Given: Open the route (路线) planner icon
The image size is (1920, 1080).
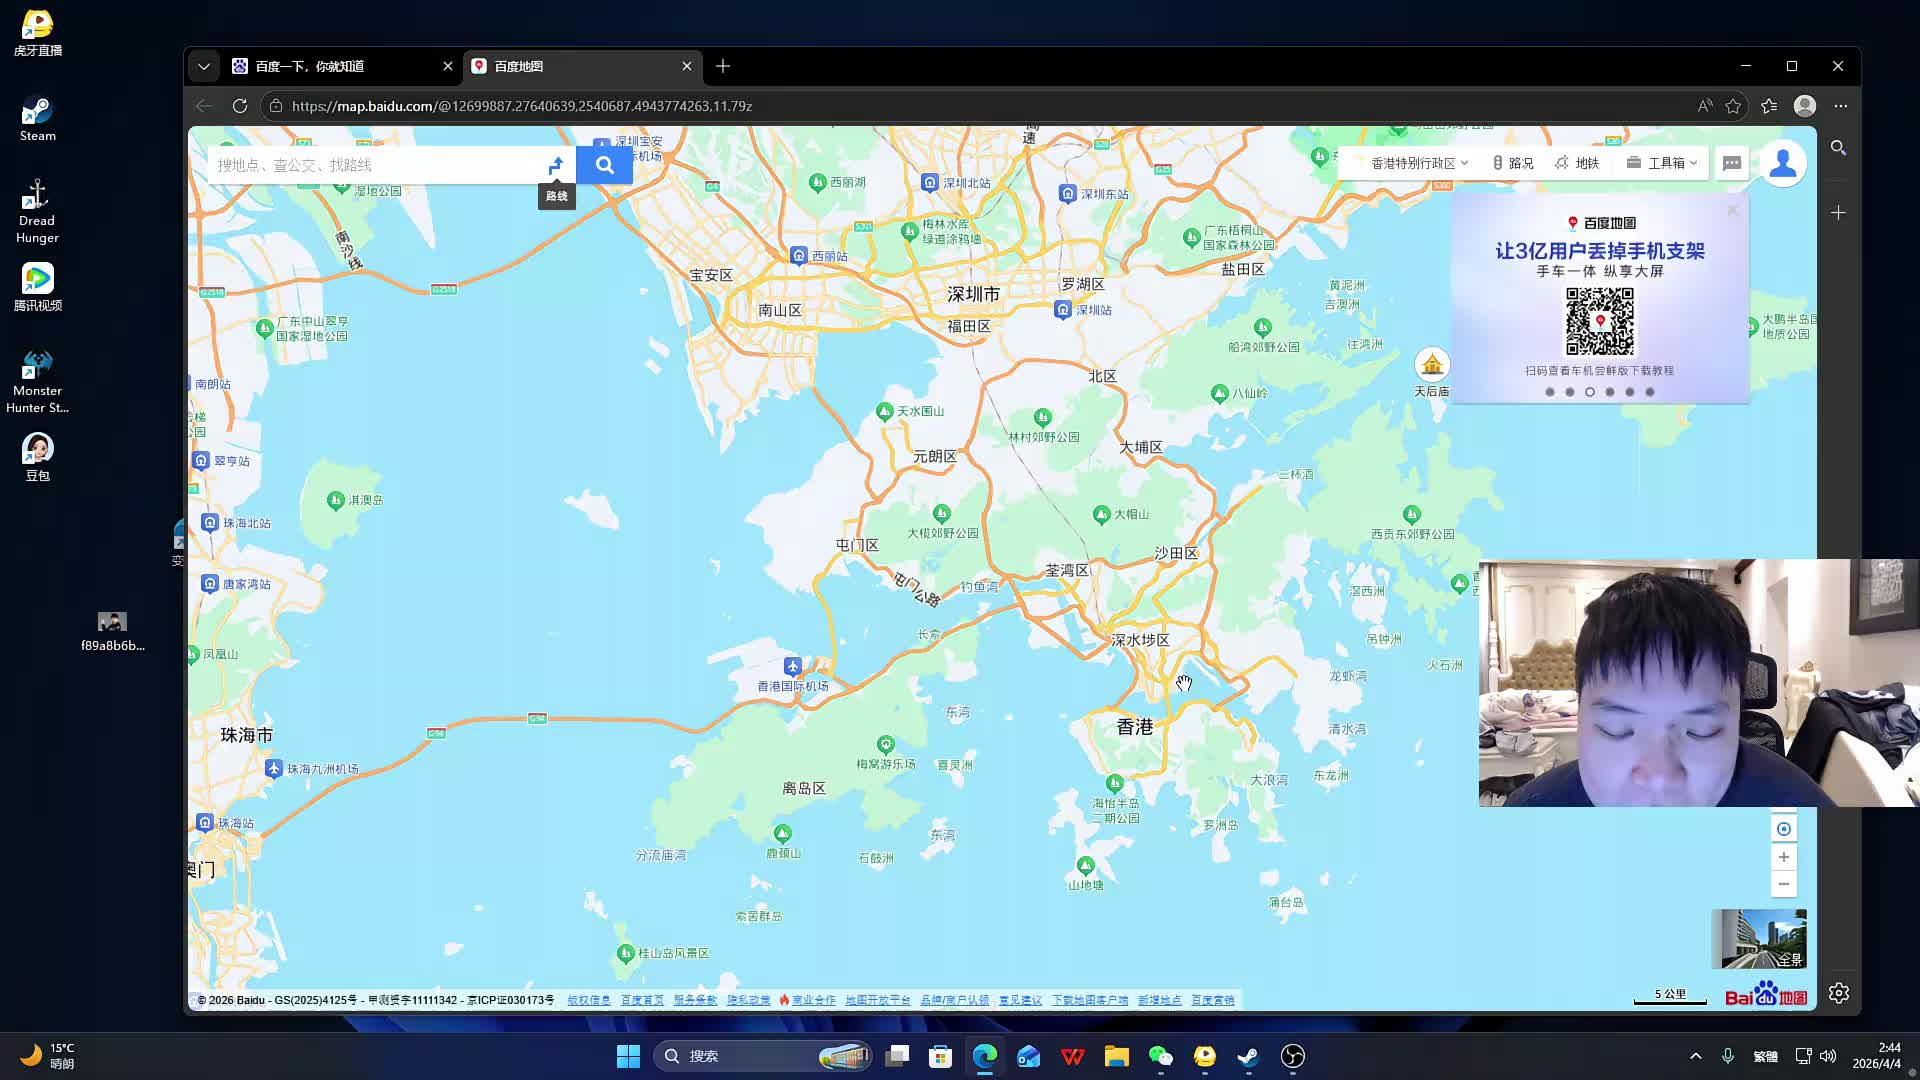Looking at the screenshot, I should point(556,165).
